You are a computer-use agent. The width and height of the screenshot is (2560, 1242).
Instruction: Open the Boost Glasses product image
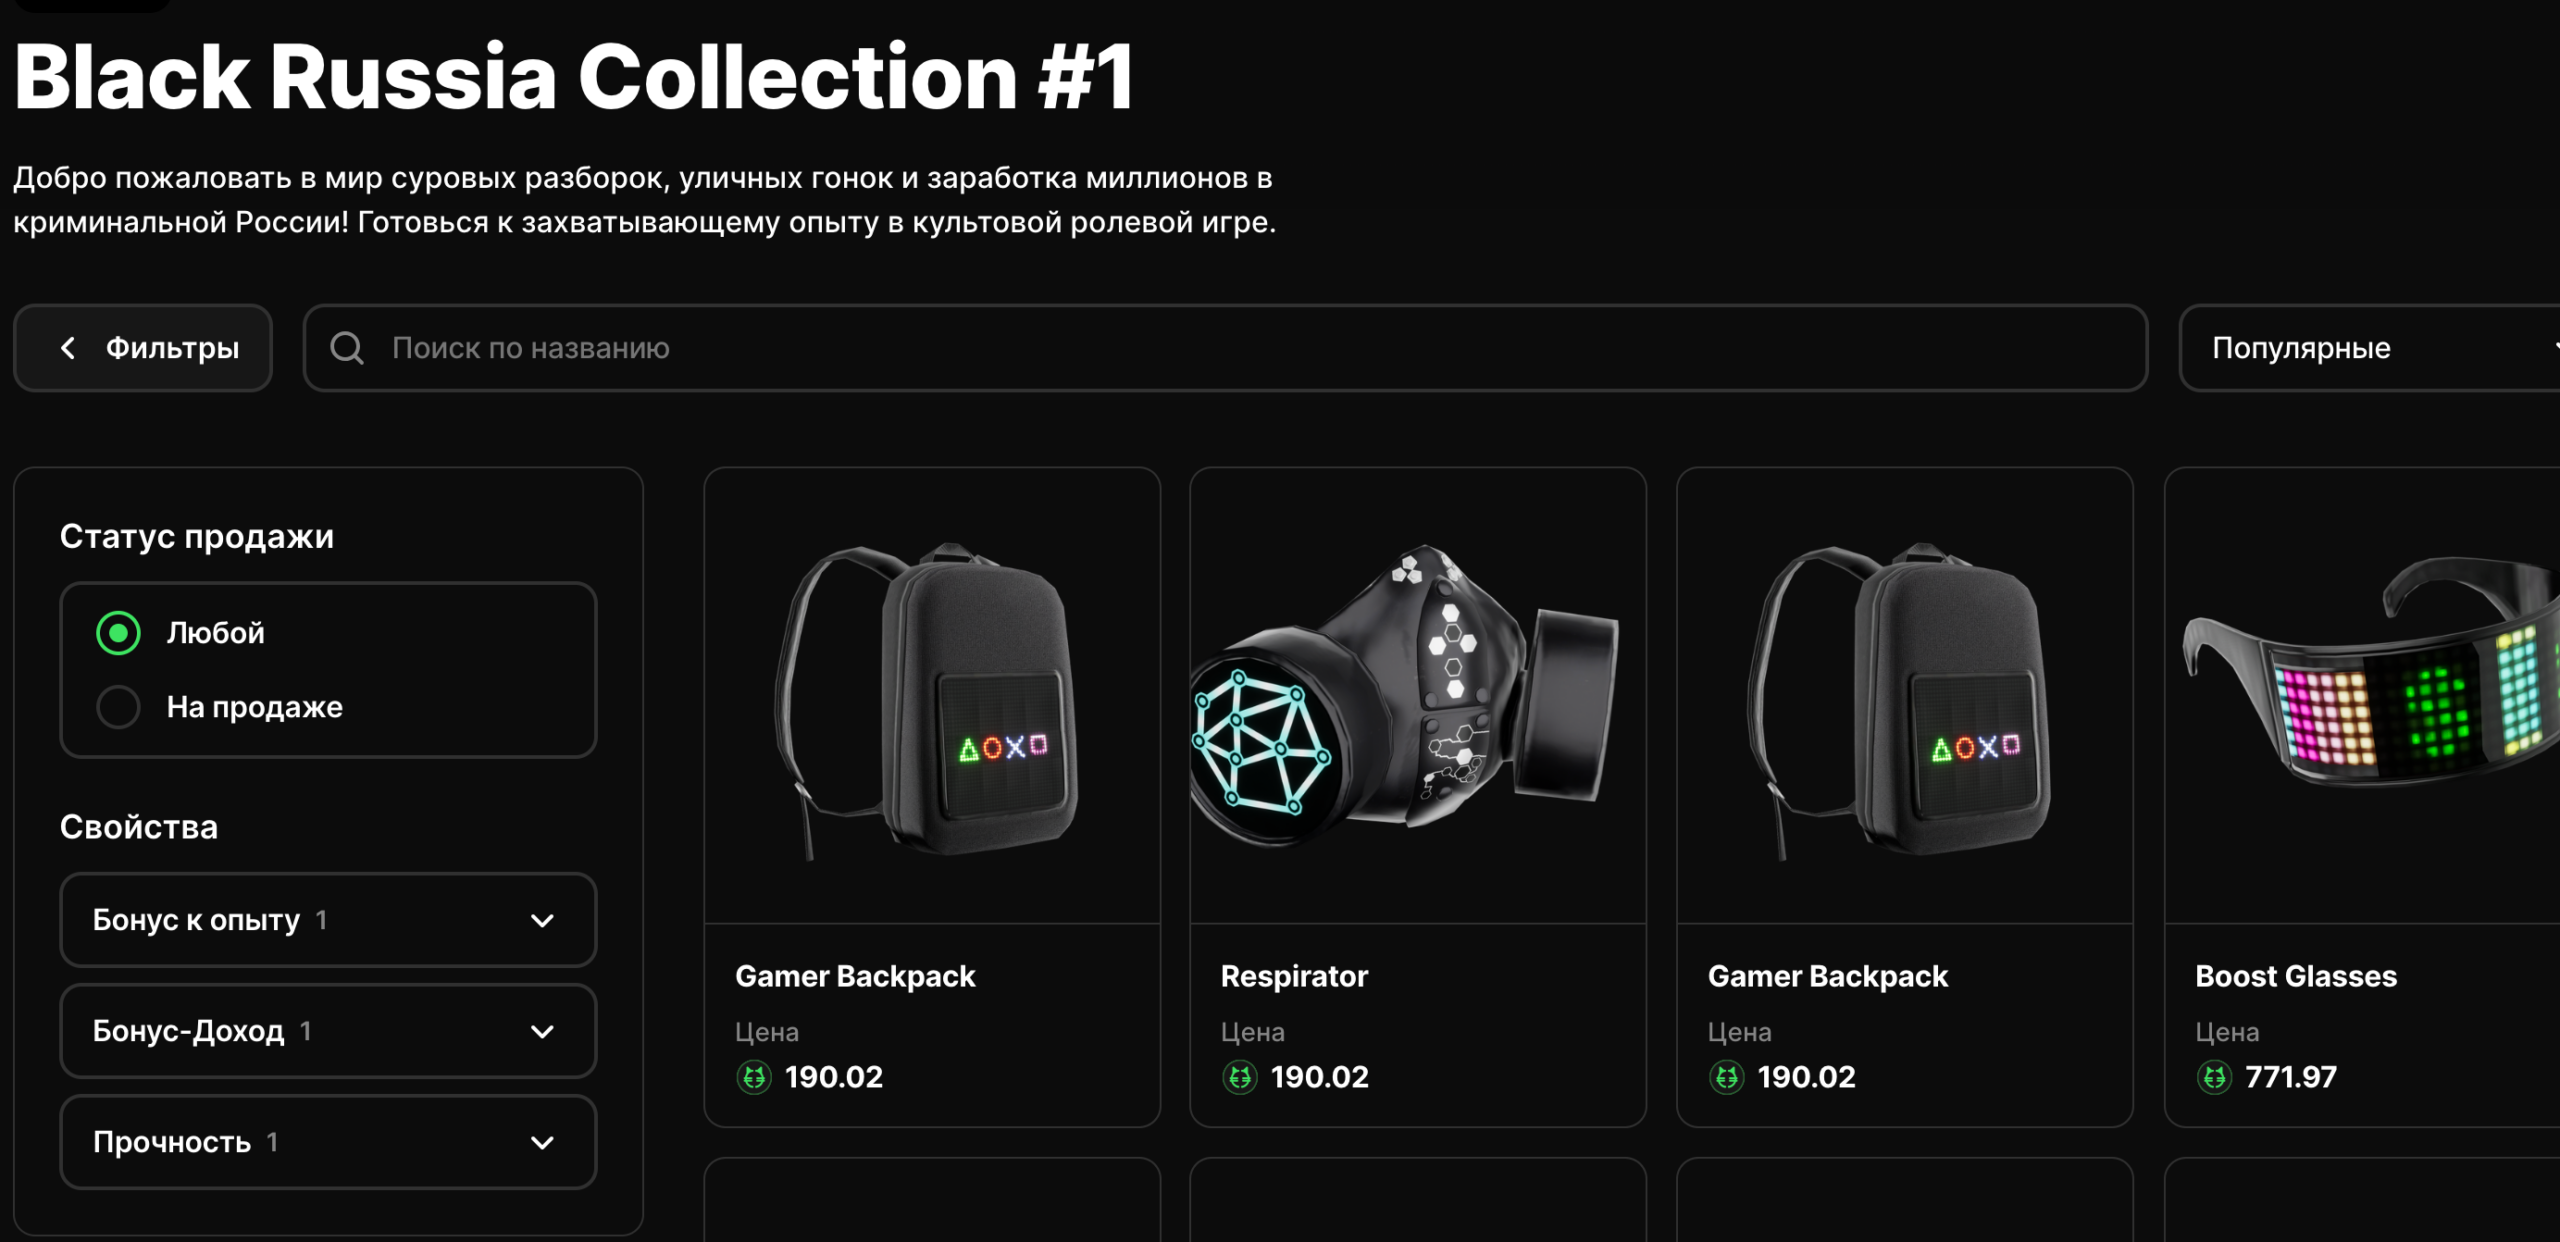point(2362,696)
